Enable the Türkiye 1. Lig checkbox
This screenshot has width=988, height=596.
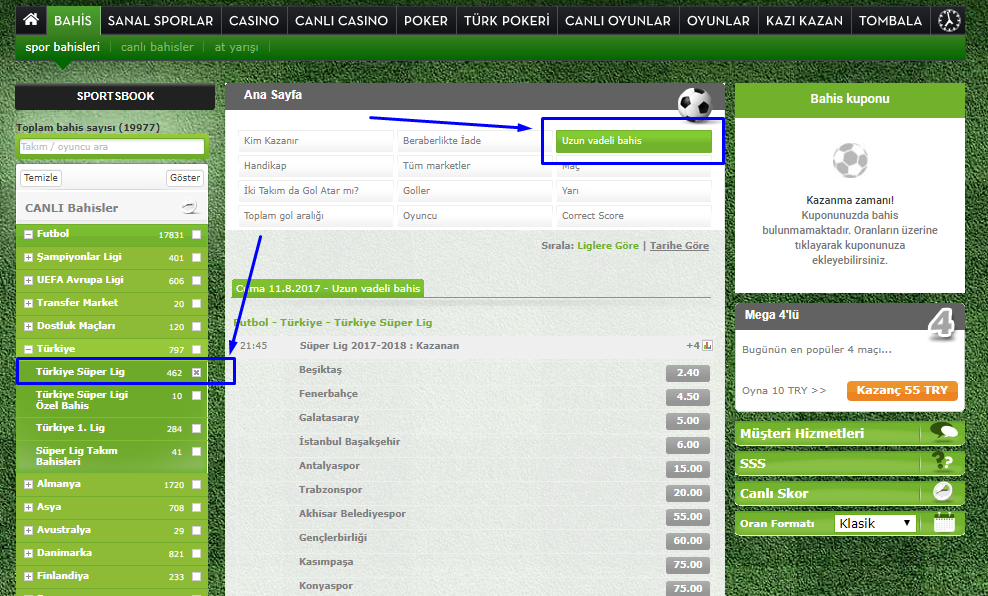[197, 428]
